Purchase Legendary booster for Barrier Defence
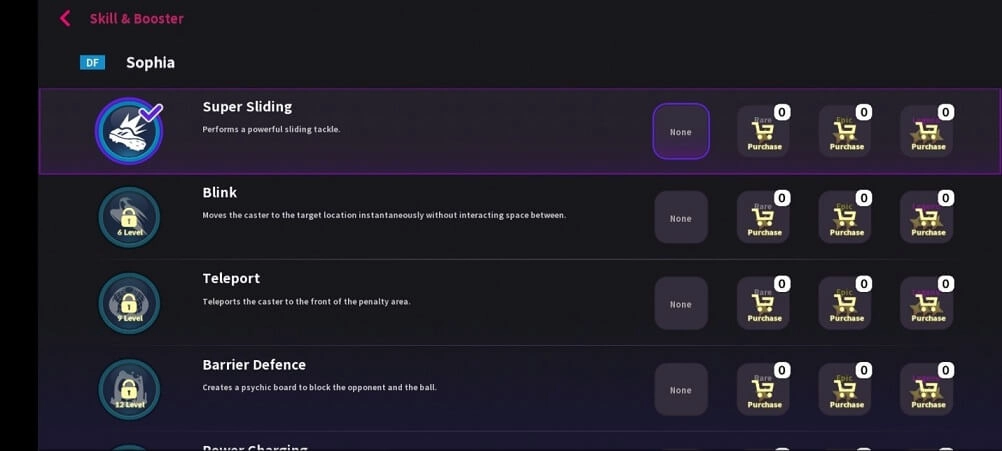This screenshot has width=1002, height=451. pyautogui.click(x=927, y=390)
